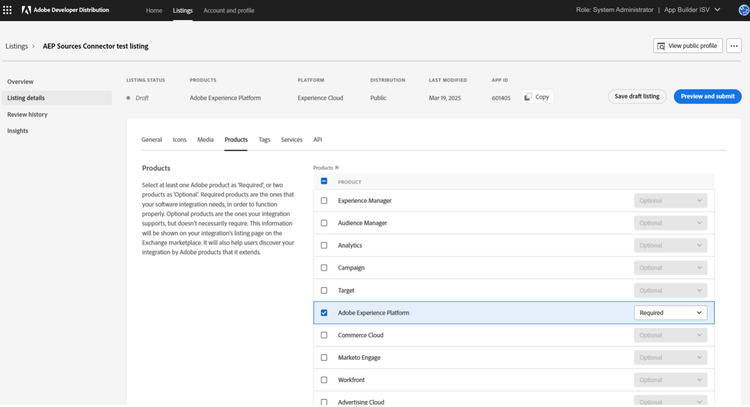Click the AEP Sources Connector test listing title
Viewport: 750px width, 407px height.
click(96, 46)
